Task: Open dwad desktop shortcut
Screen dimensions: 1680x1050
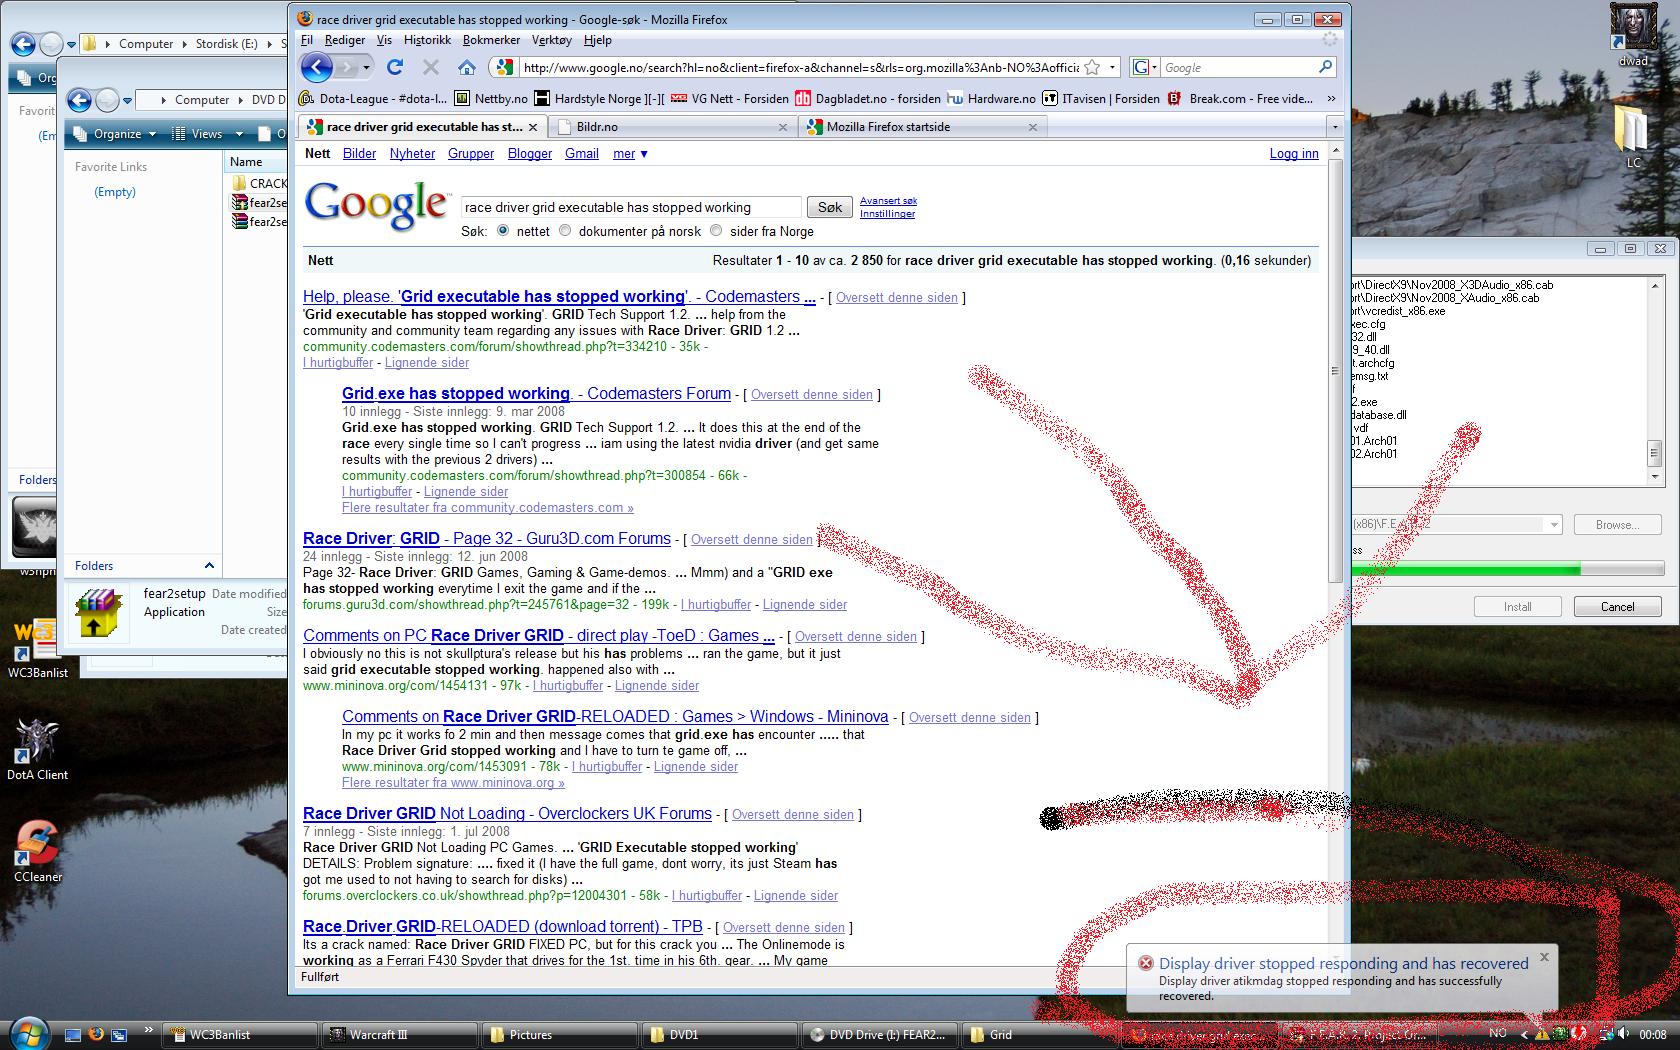Action: (x=1633, y=36)
